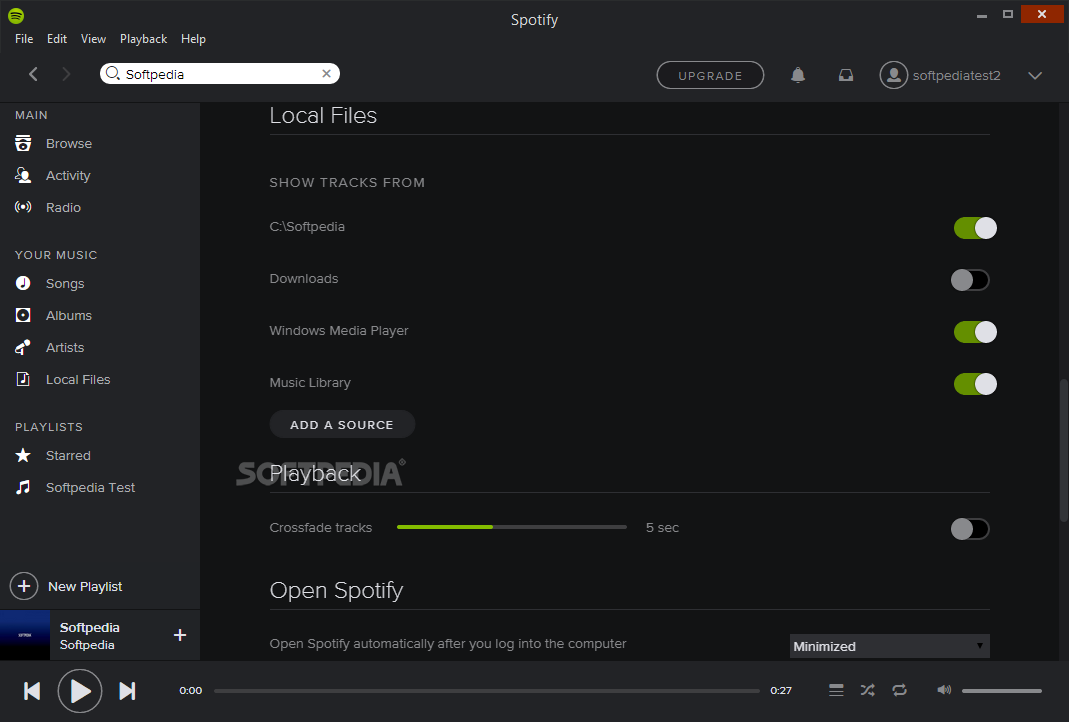This screenshot has height=722, width=1069.
Task: Click Softpedia track title in now playing
Action: click(89, 627)
